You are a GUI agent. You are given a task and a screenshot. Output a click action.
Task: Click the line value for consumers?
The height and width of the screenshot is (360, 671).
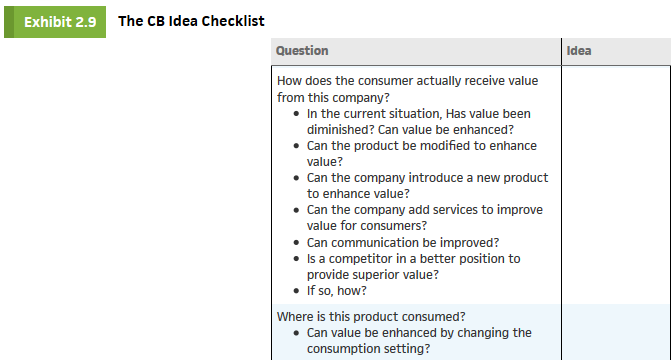tap(367, 226)
